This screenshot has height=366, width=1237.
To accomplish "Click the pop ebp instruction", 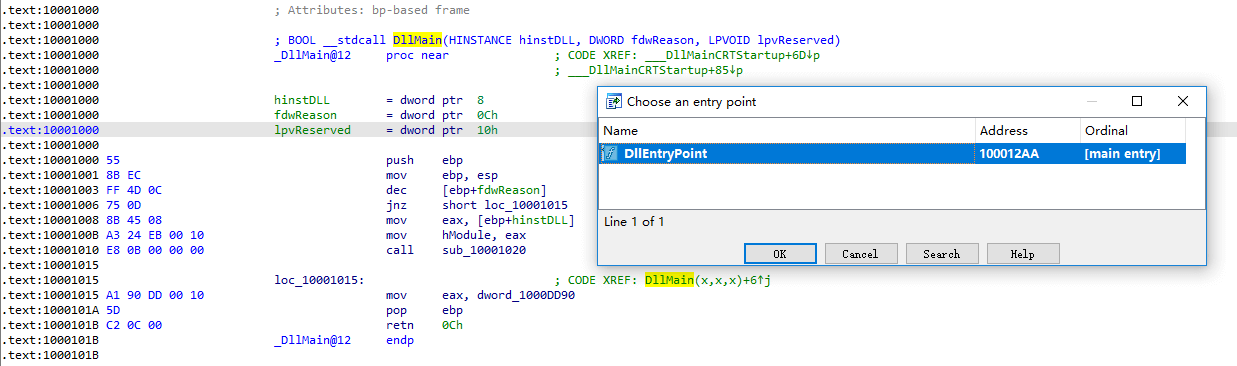I will (x=425, y=310).
